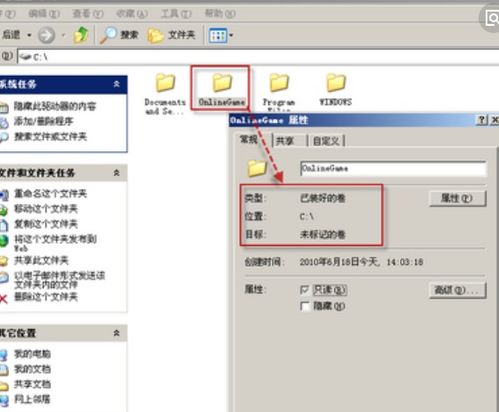Image resolution: width=499 pixels, height=412 pixels.
Task: Toggle the Hidden attribute checkbox
Action: click(305, 306)
